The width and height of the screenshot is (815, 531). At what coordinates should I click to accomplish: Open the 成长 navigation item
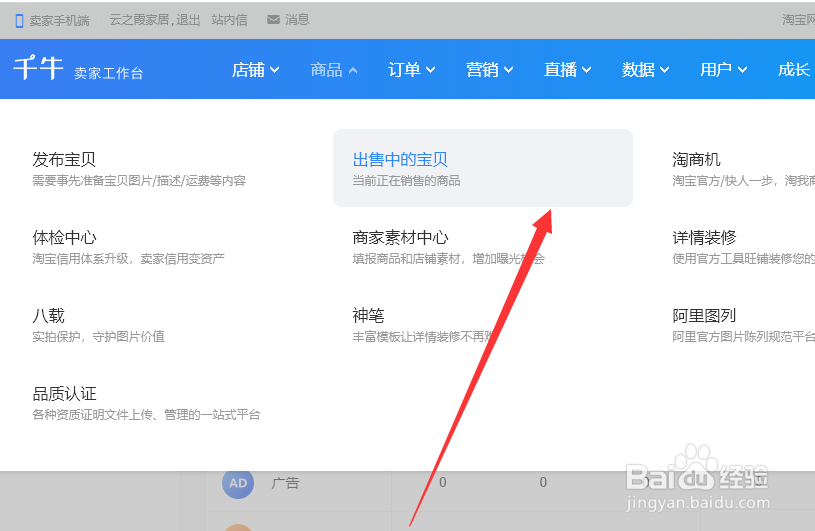pyautogui.click(x=795, y=70)
